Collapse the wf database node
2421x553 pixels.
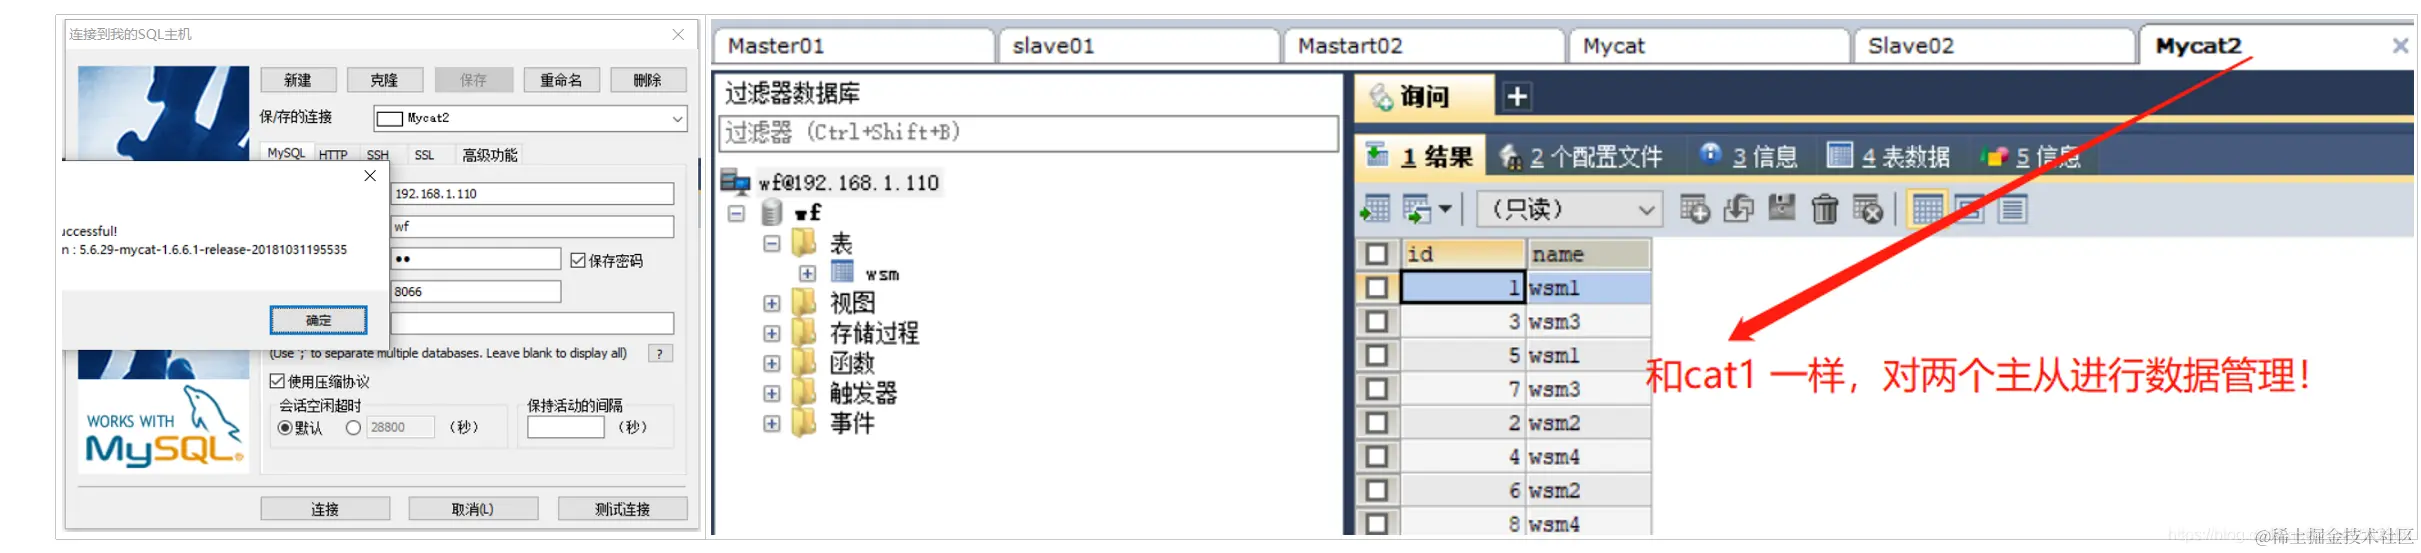coord(736,213)
